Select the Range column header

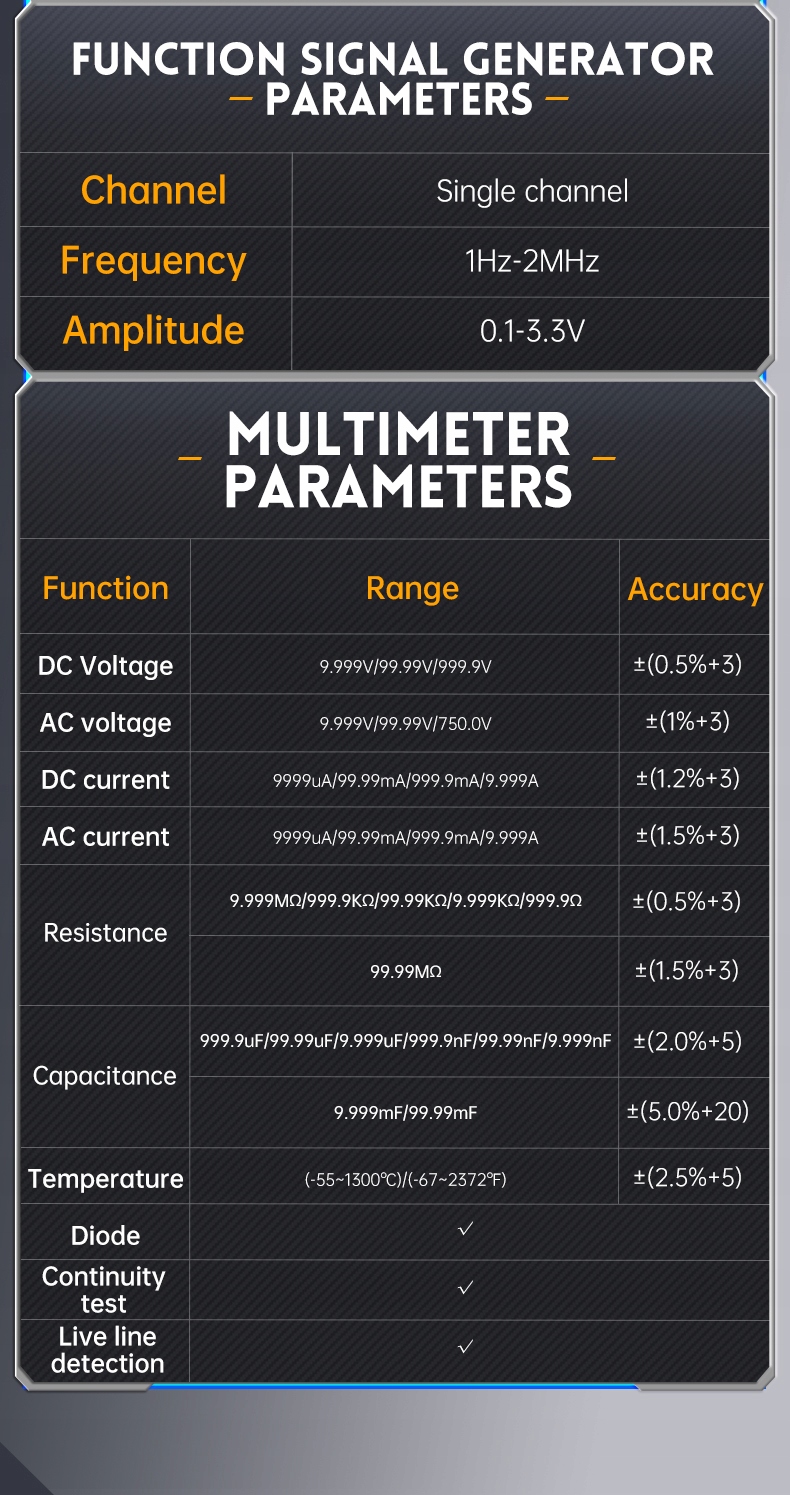point(412,588)
